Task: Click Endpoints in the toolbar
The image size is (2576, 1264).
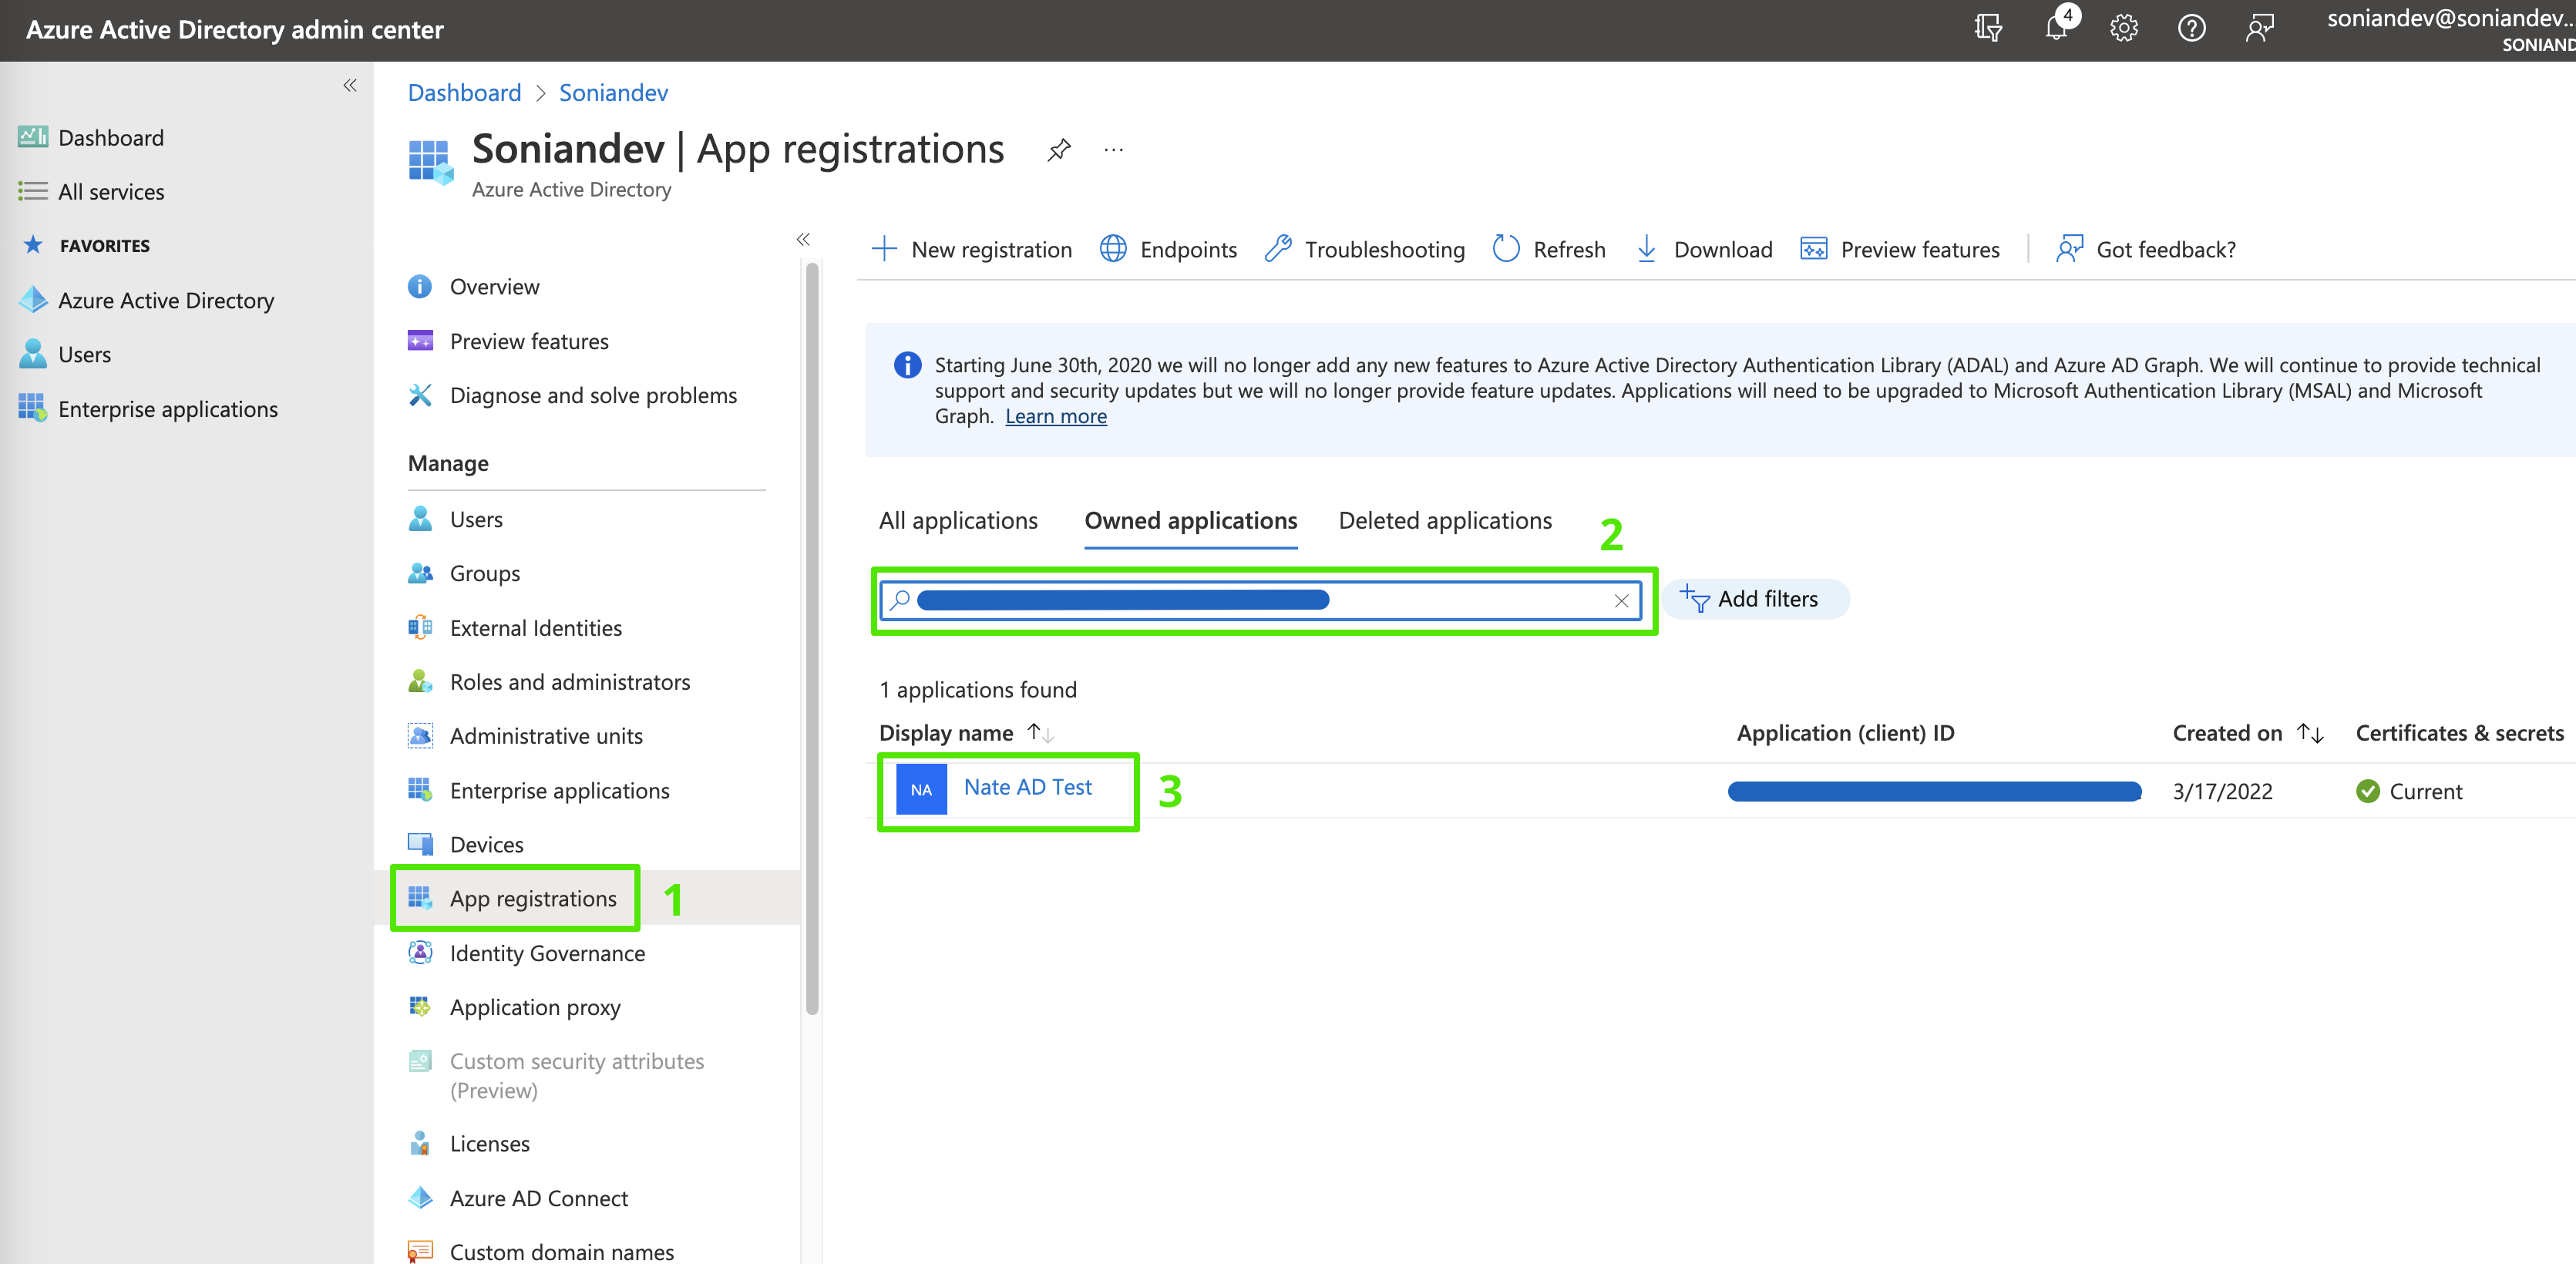Action: click(1168, 249)
